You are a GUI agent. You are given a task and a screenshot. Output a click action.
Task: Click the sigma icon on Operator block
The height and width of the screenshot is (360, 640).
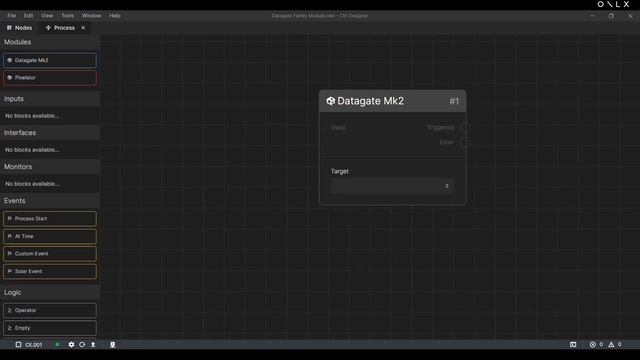pos(9,310)
